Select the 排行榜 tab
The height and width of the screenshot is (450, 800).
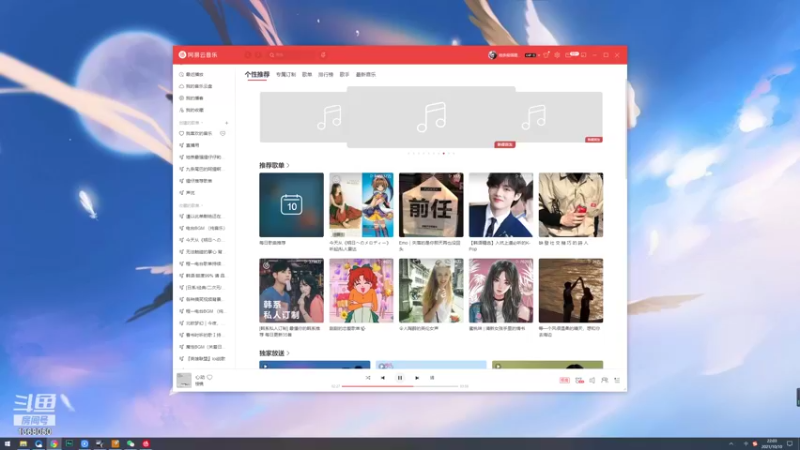click(326, 74)
